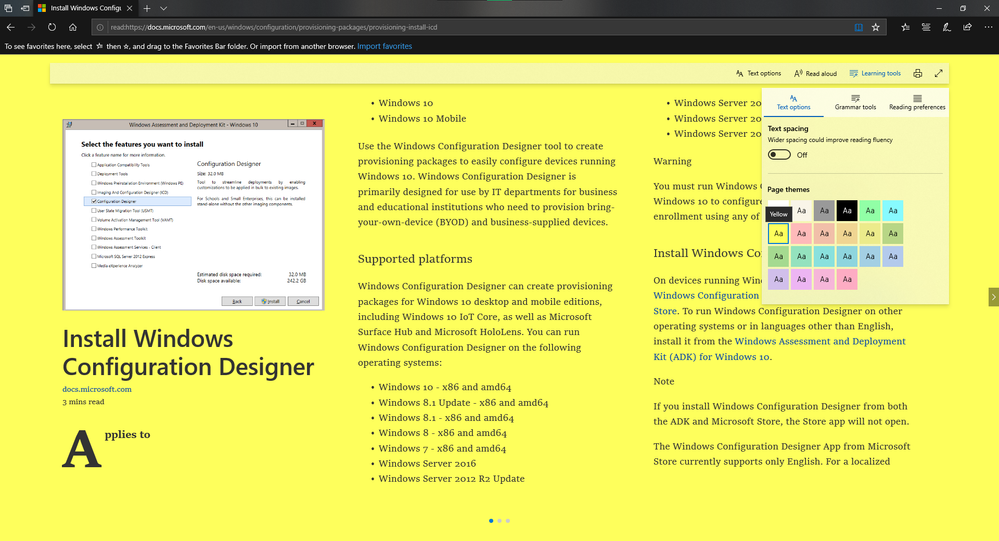Open a new tab with plus icon
Screen dimensions: 999x541
(147, 8)
